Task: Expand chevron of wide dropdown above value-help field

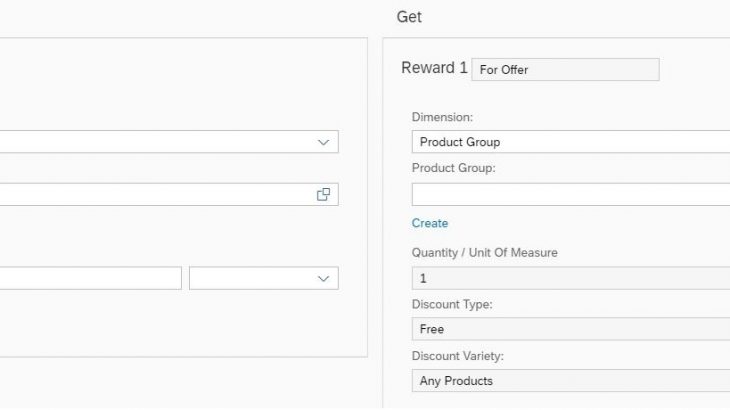Action: (323, 142)
